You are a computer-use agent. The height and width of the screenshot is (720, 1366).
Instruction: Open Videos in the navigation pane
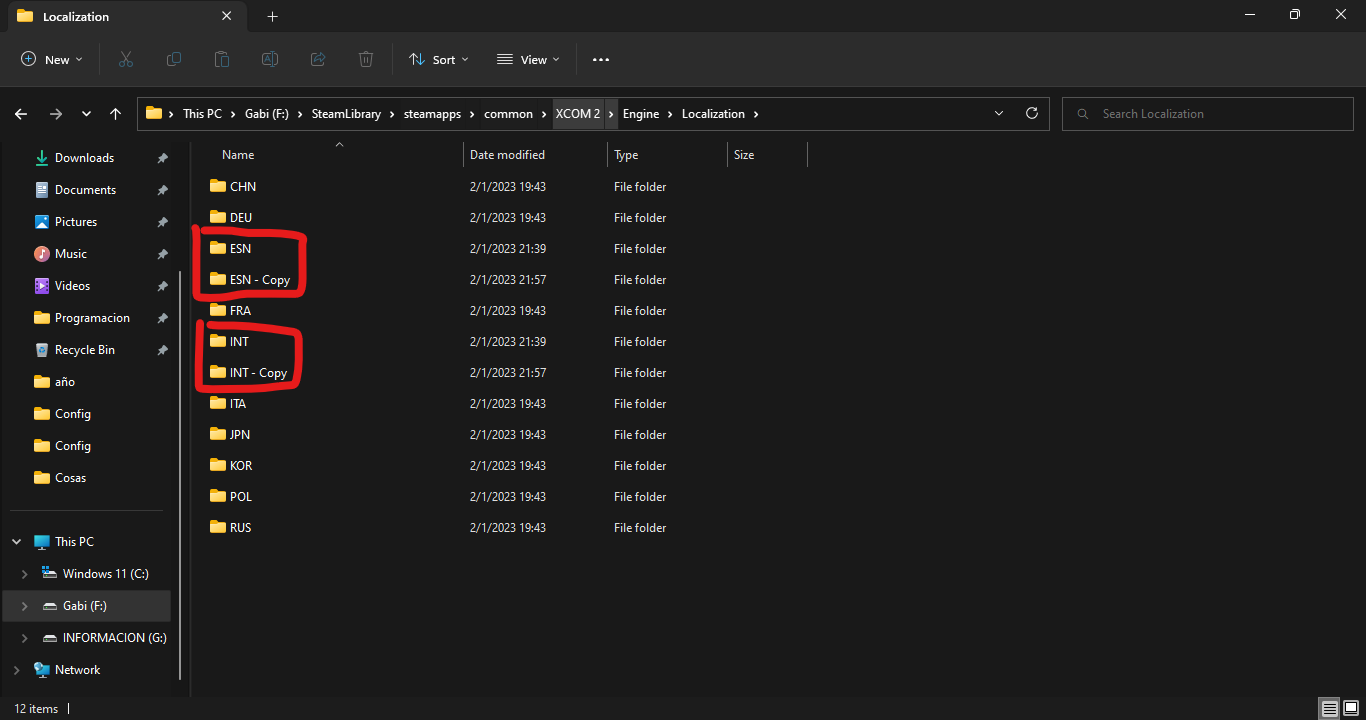72,286
